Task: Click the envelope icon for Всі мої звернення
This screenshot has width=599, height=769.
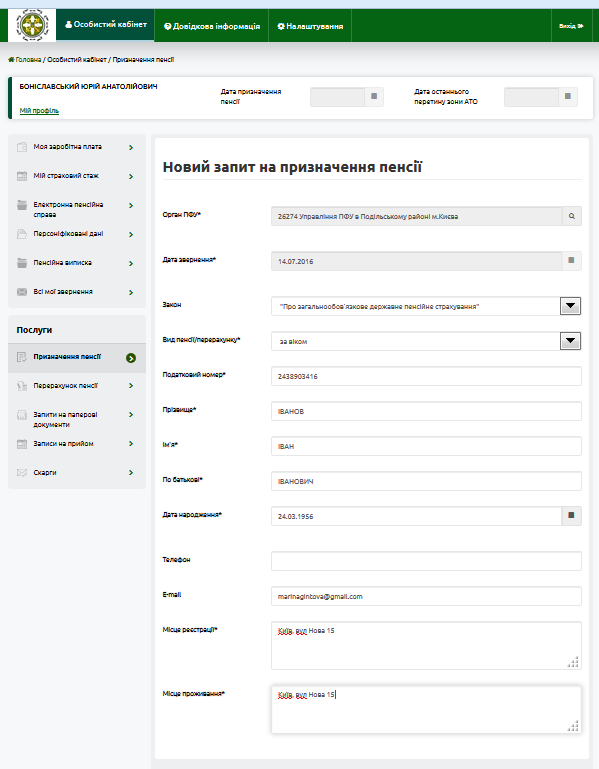Action: click(22, 292)
